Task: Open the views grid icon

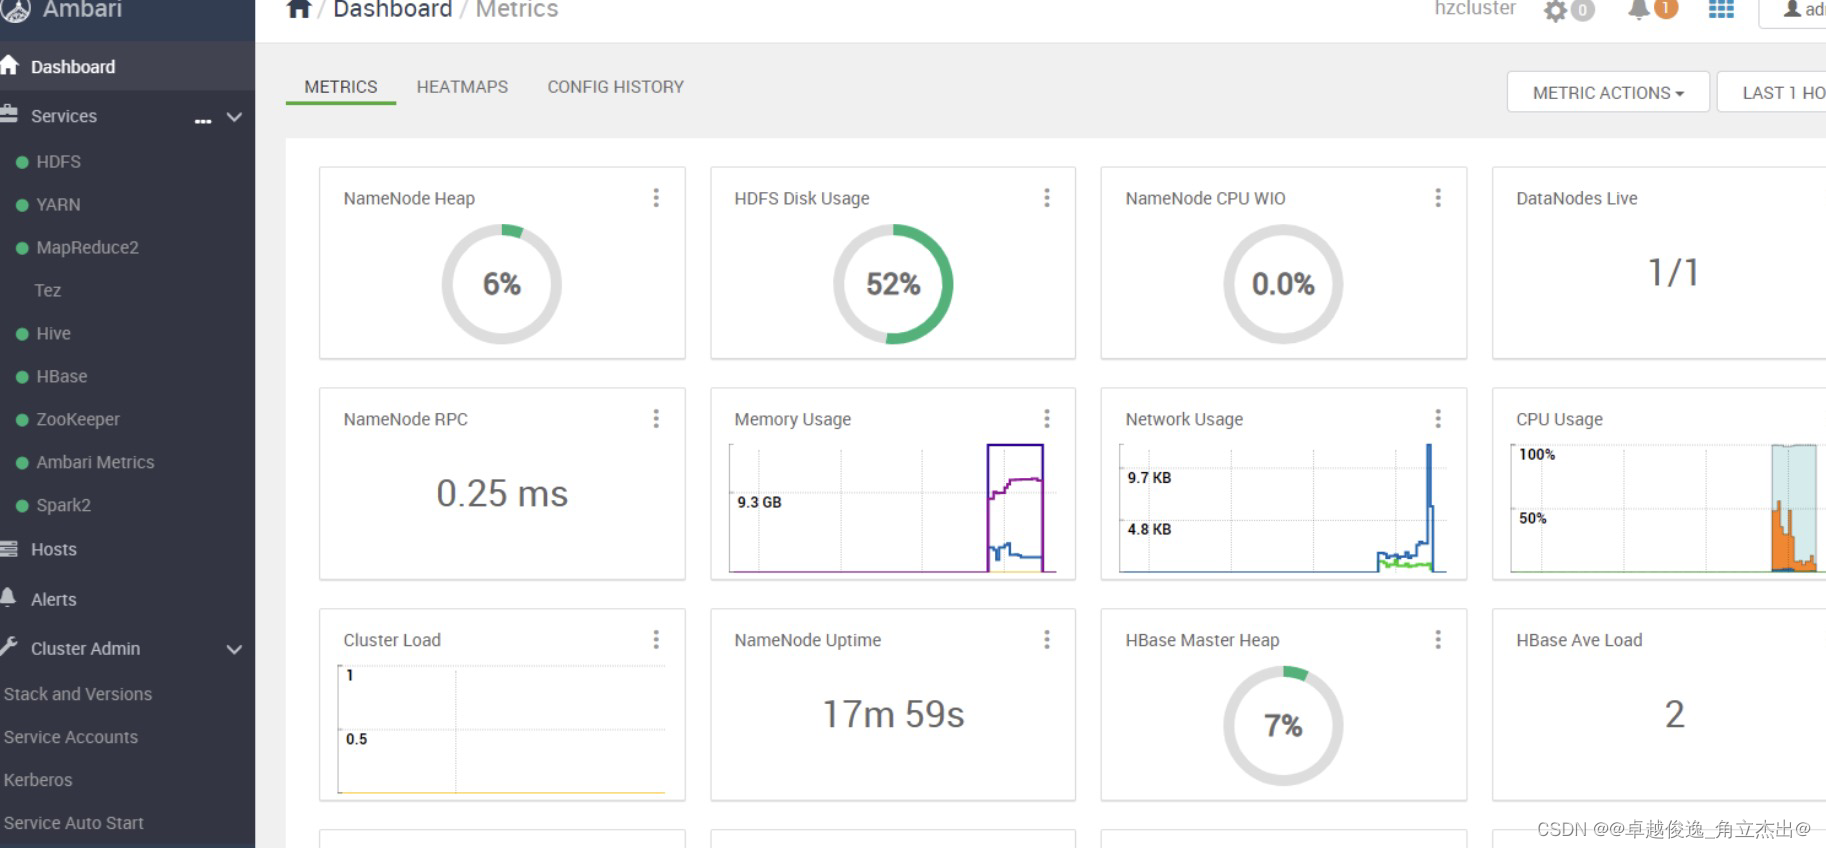Action: [1721, 9]
